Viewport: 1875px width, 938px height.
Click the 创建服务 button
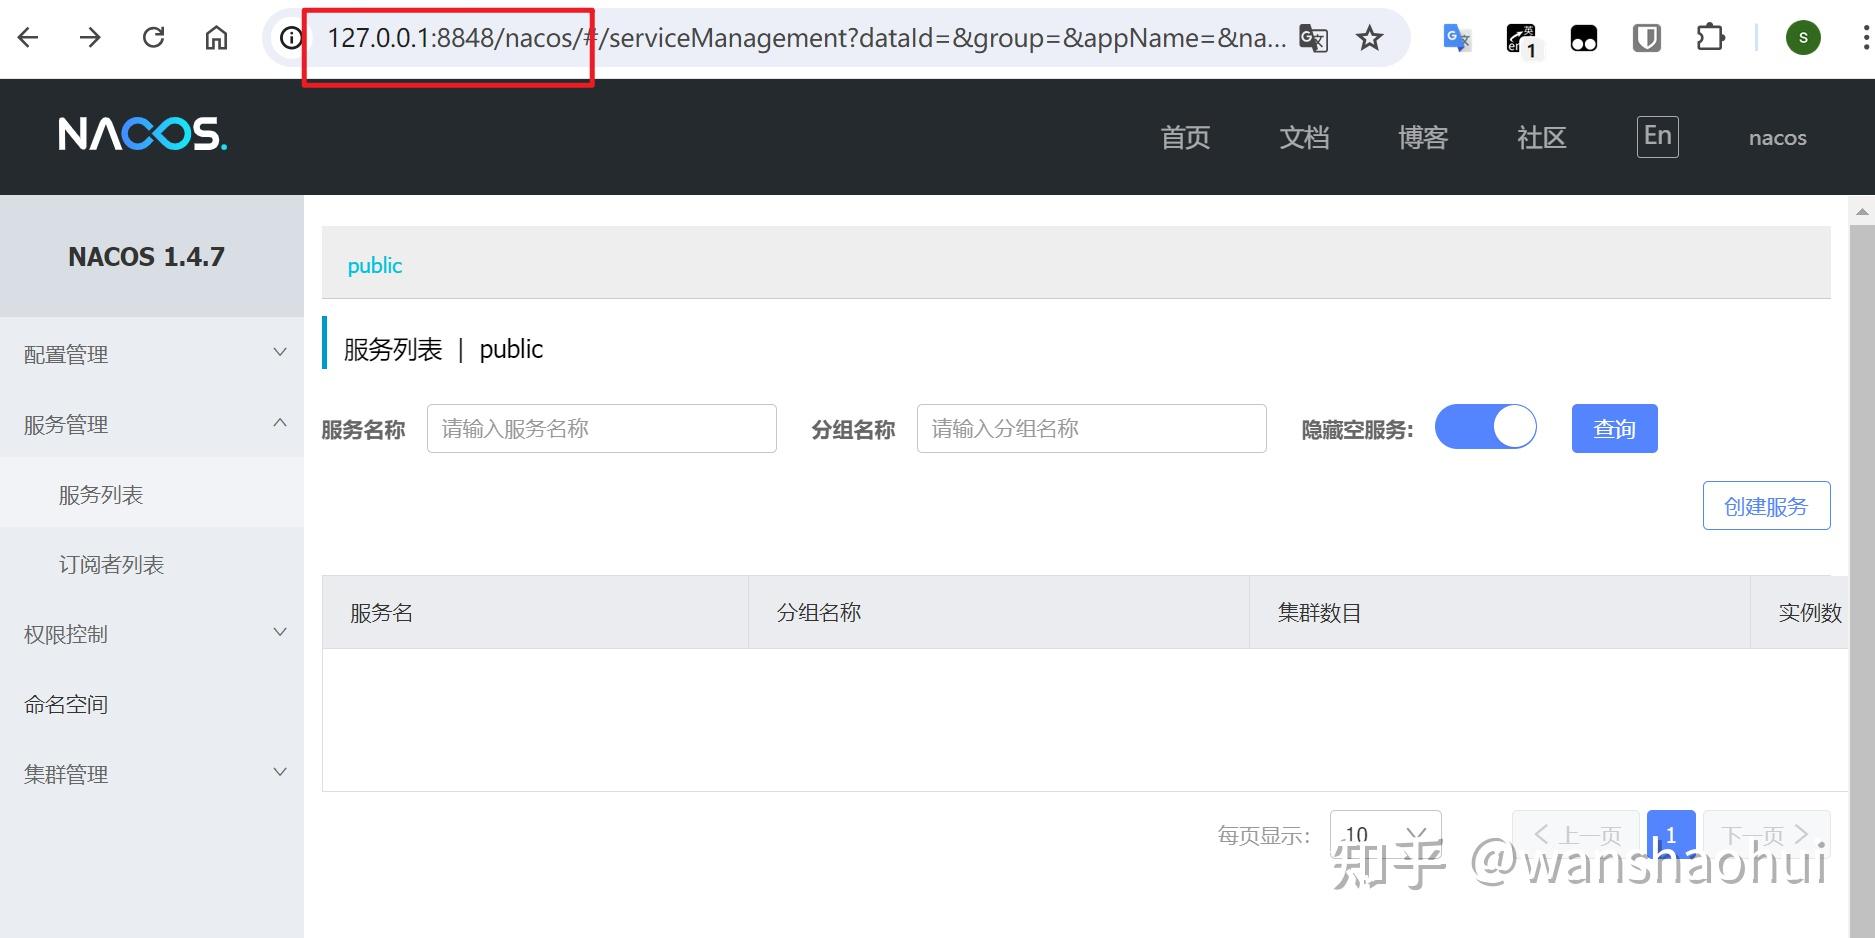[x=1766, y=506]
